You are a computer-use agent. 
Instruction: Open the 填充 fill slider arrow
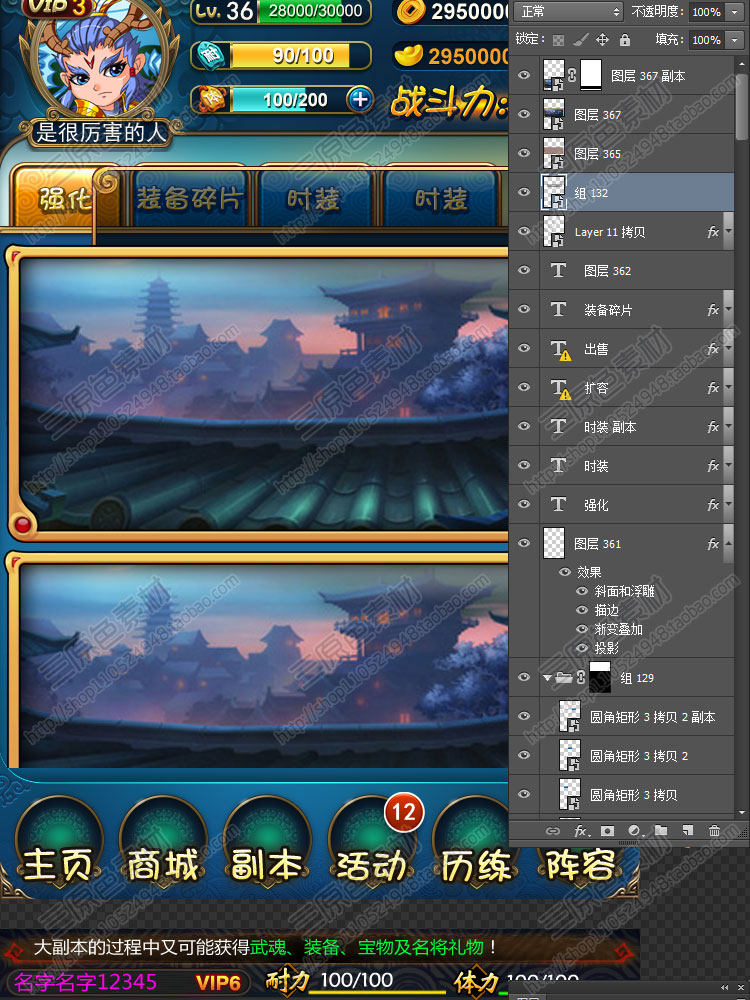point(735,40)
